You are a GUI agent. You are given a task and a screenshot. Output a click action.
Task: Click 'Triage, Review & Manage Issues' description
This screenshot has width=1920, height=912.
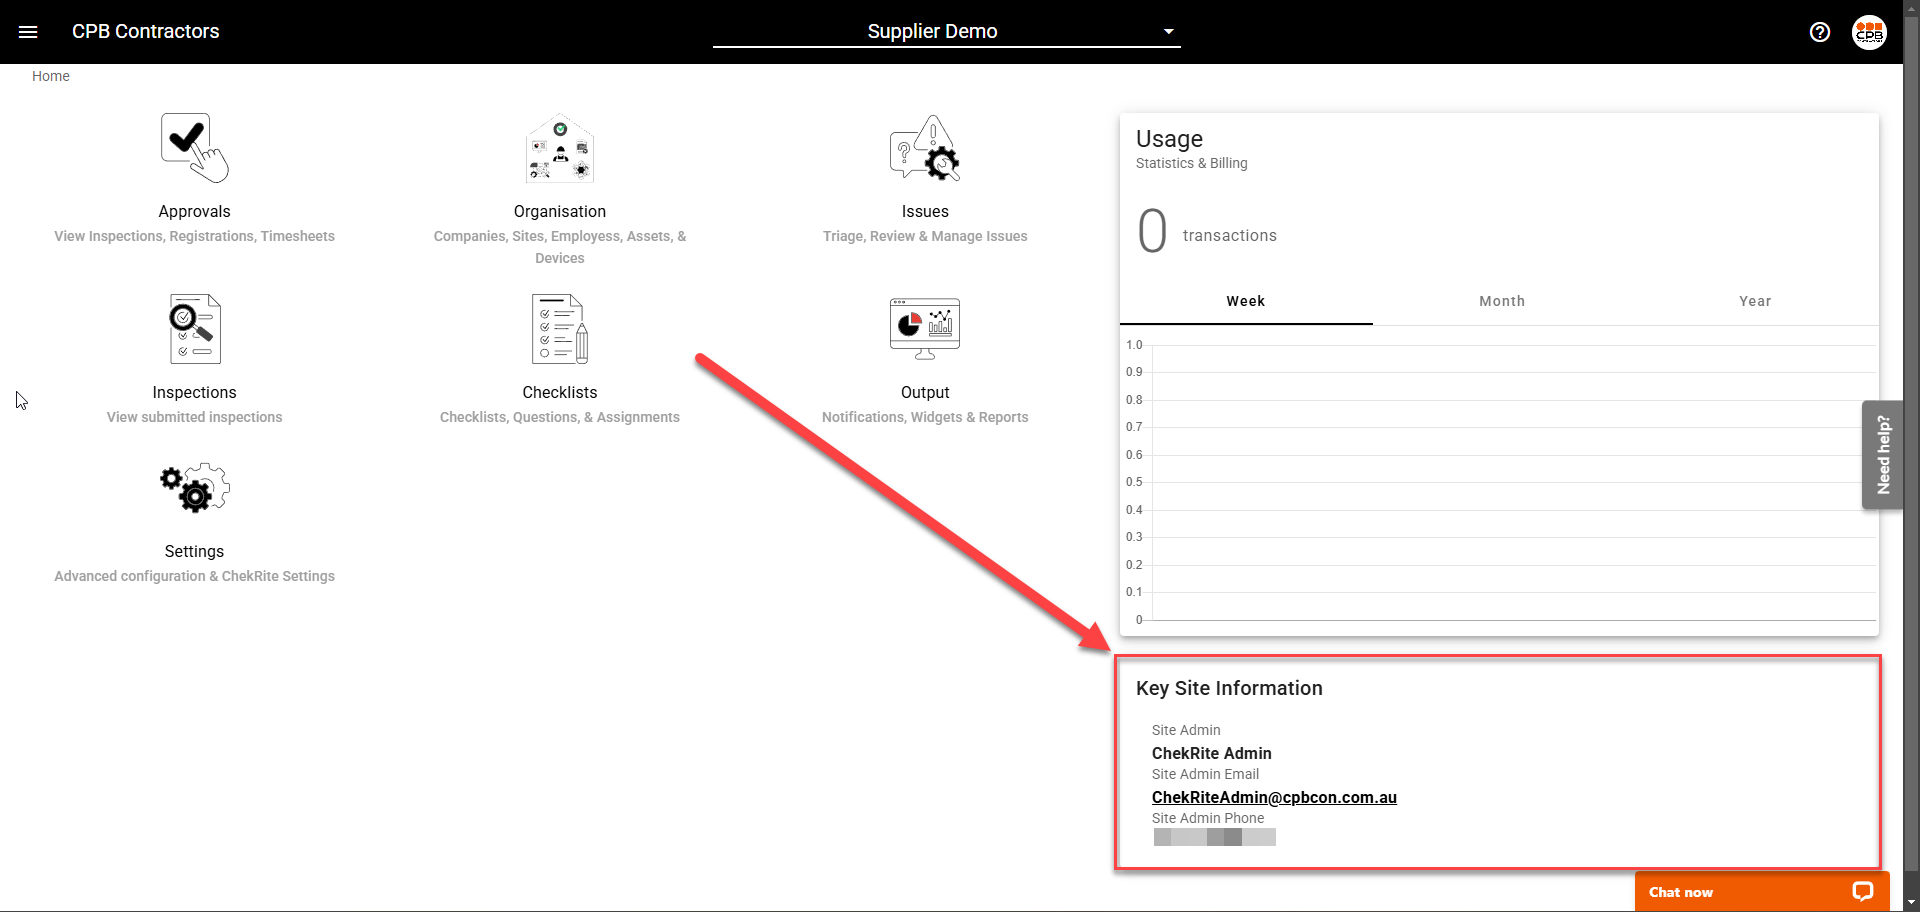pos(925,236)
